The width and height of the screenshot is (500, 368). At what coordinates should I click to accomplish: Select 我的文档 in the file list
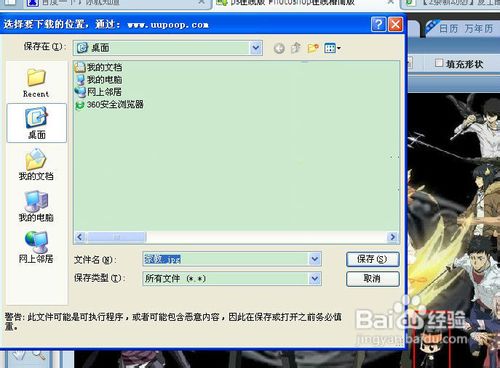click(x=99, y=67)
